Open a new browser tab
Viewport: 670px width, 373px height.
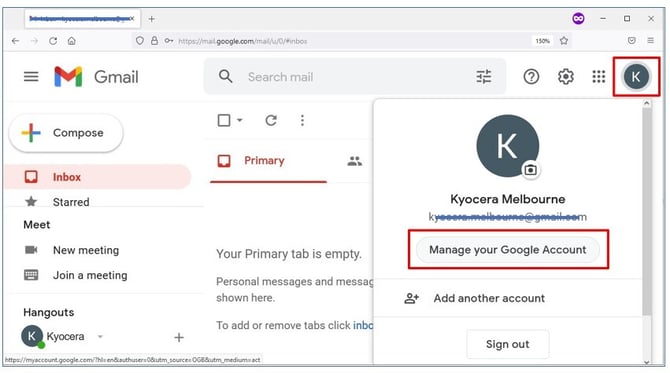point(152,19)
